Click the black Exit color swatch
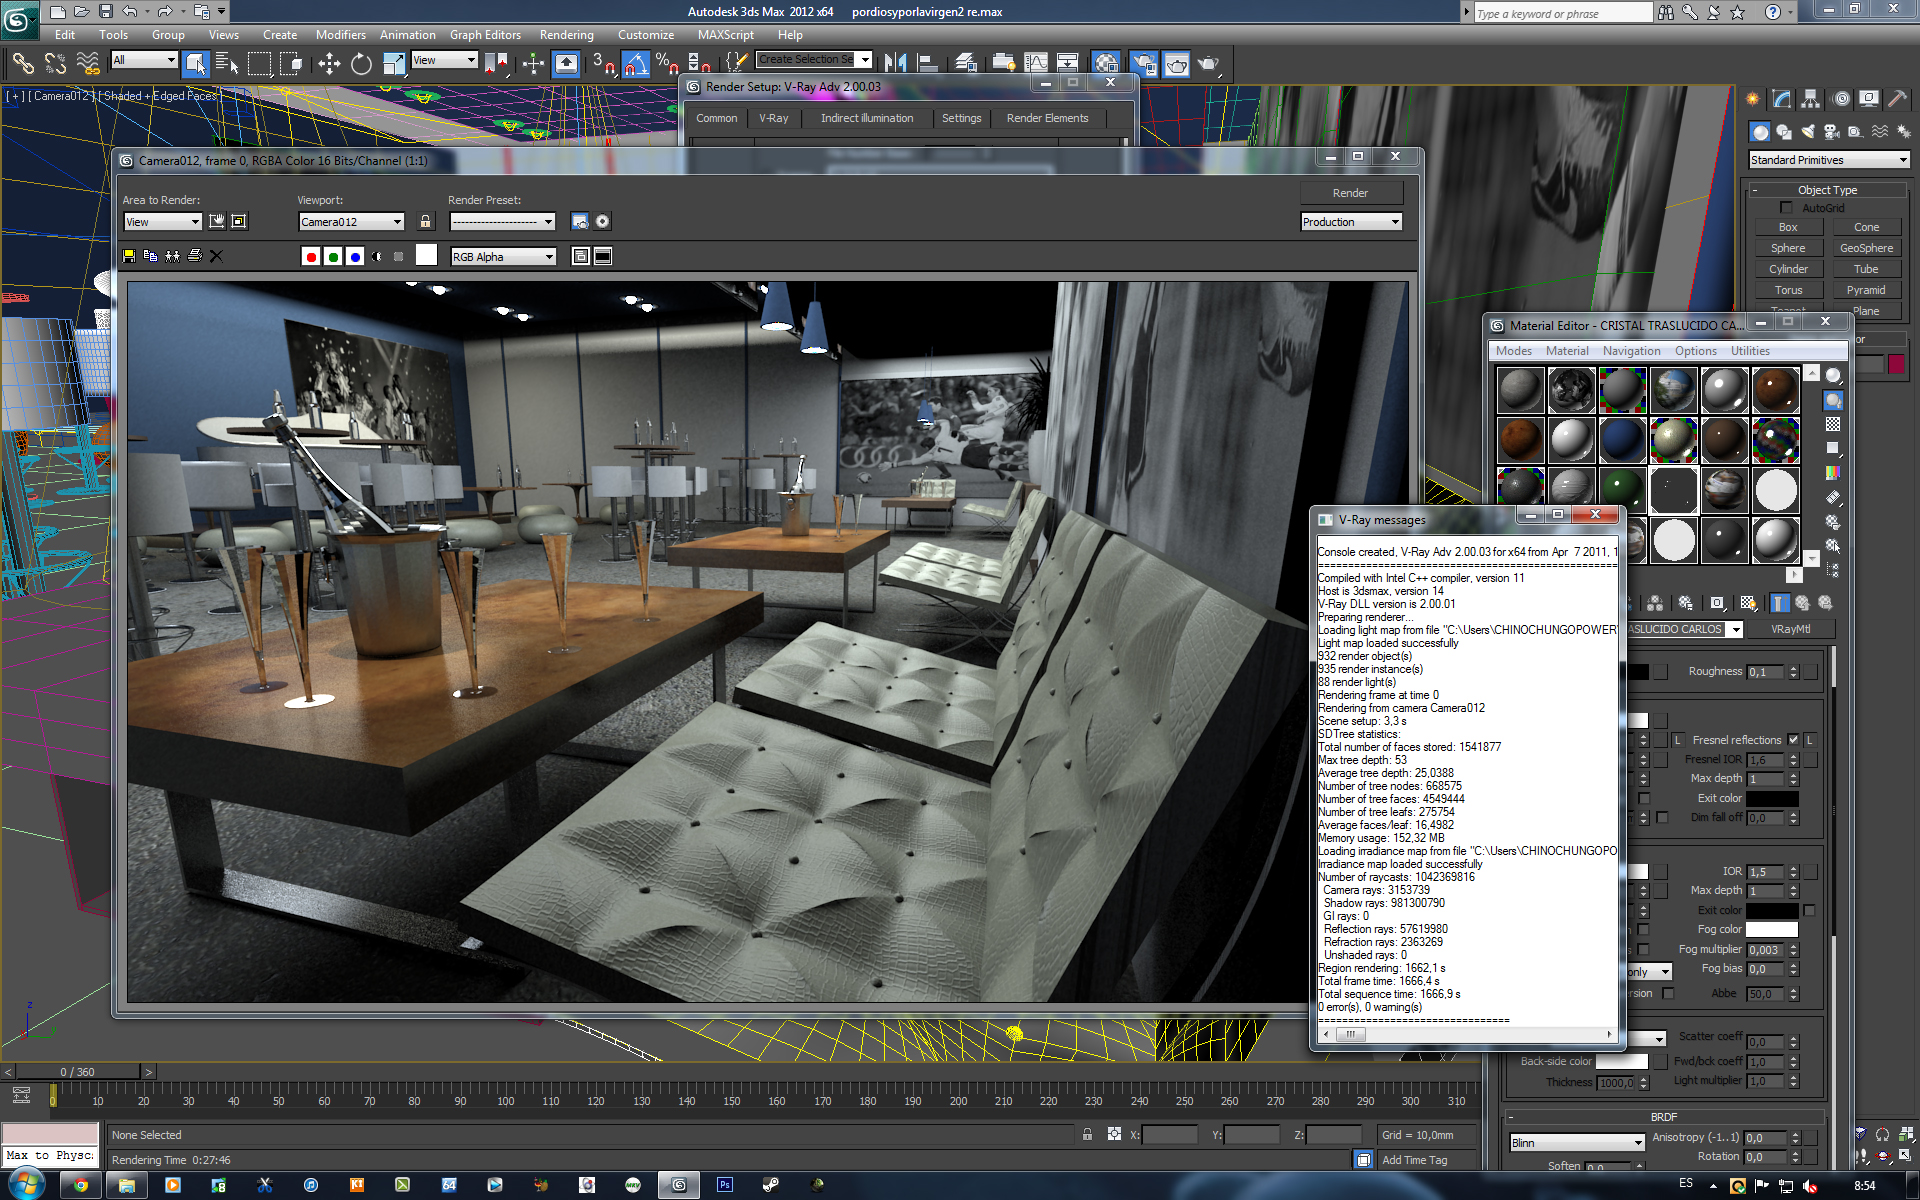Image resolution: width=1920 pixels, height=1200 pixels. [x=1772, y=798]
